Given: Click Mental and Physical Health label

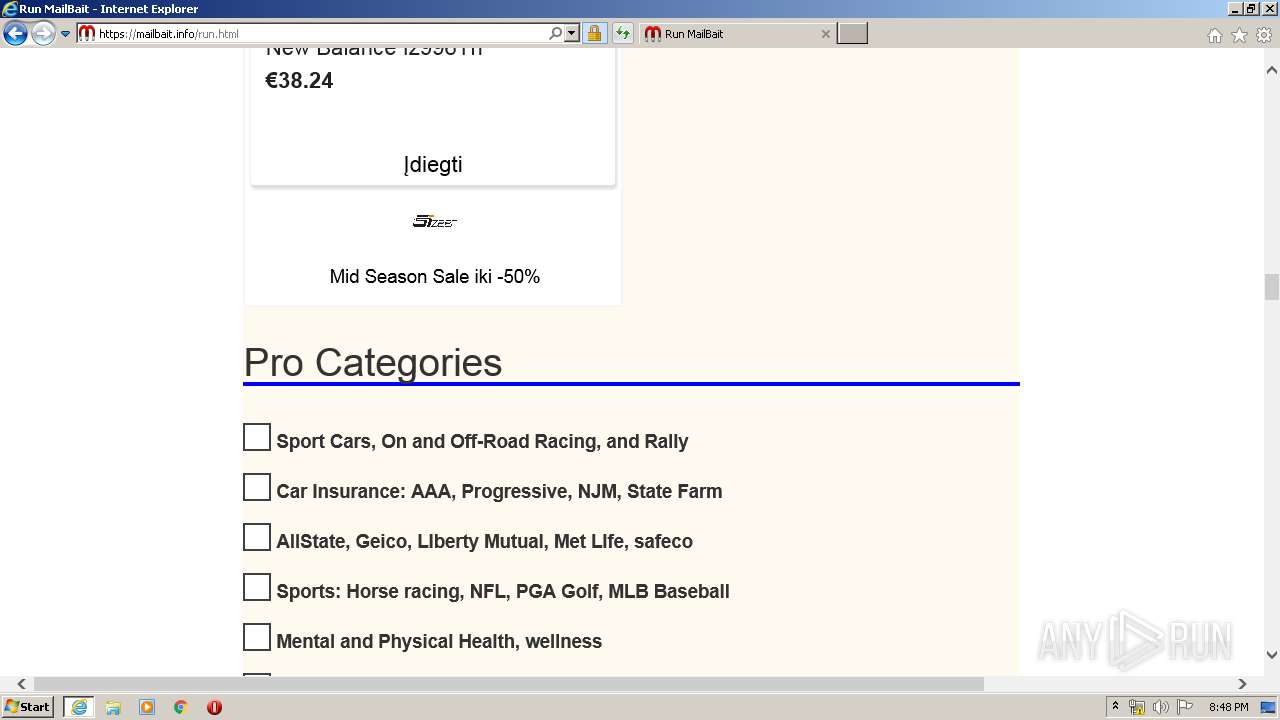Looking at the screenshot, I should pos(439,642).
